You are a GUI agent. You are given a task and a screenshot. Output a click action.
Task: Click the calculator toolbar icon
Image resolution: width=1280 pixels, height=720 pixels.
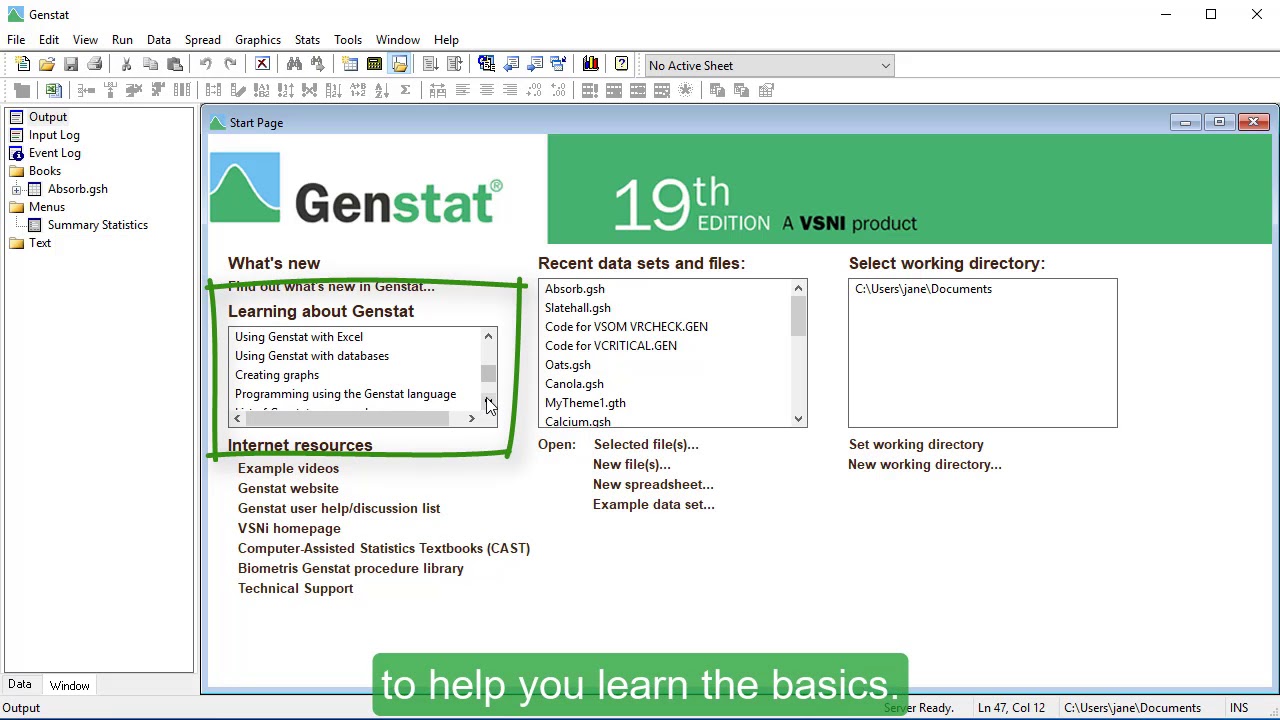point(374,65)
